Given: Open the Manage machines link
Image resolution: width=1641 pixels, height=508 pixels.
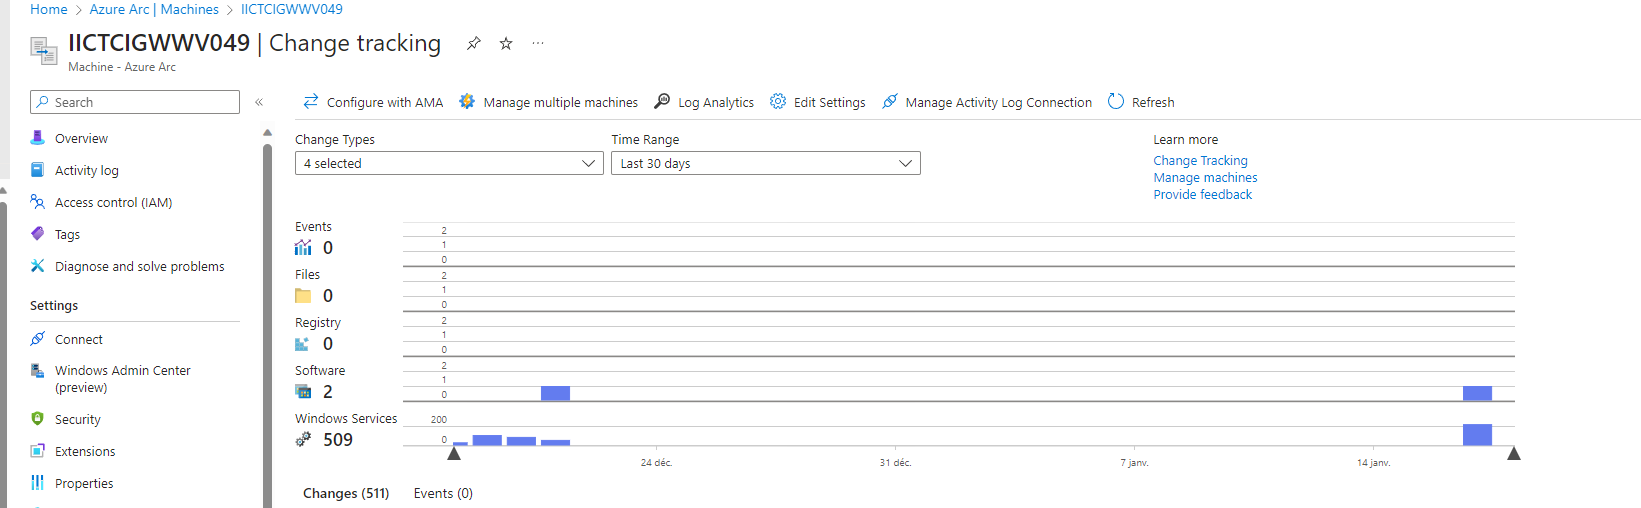Looking at the screenshot, I should [x=1205, y=177].
